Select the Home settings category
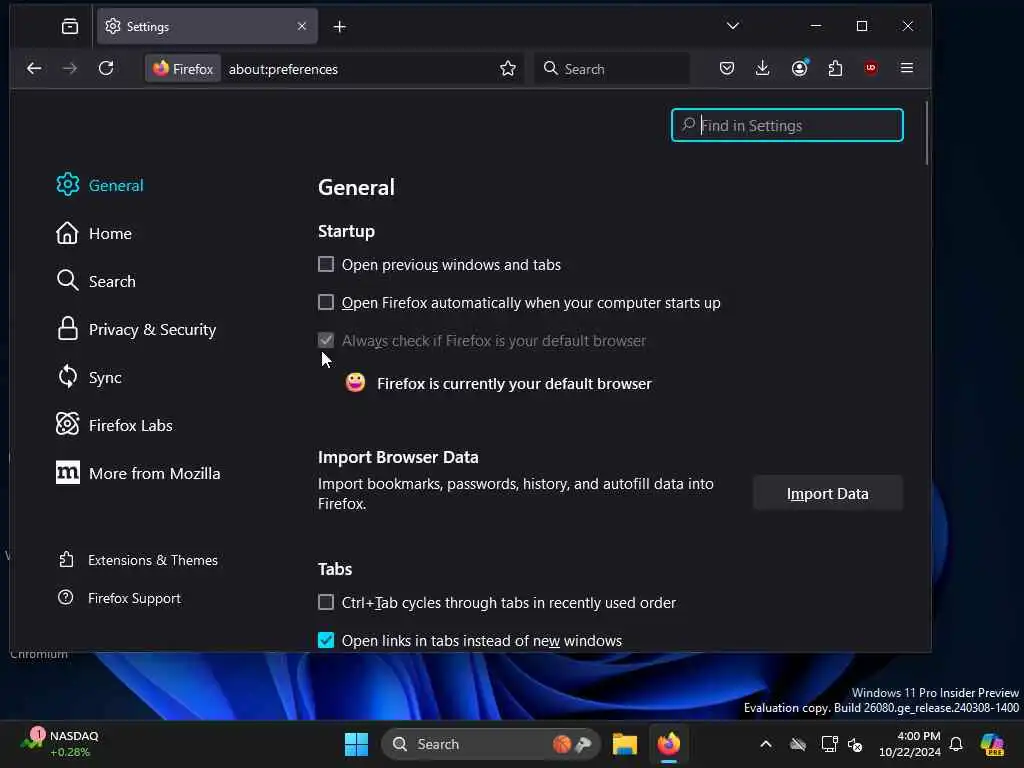This screenshot has height=768, width=1024. [94, 233]
